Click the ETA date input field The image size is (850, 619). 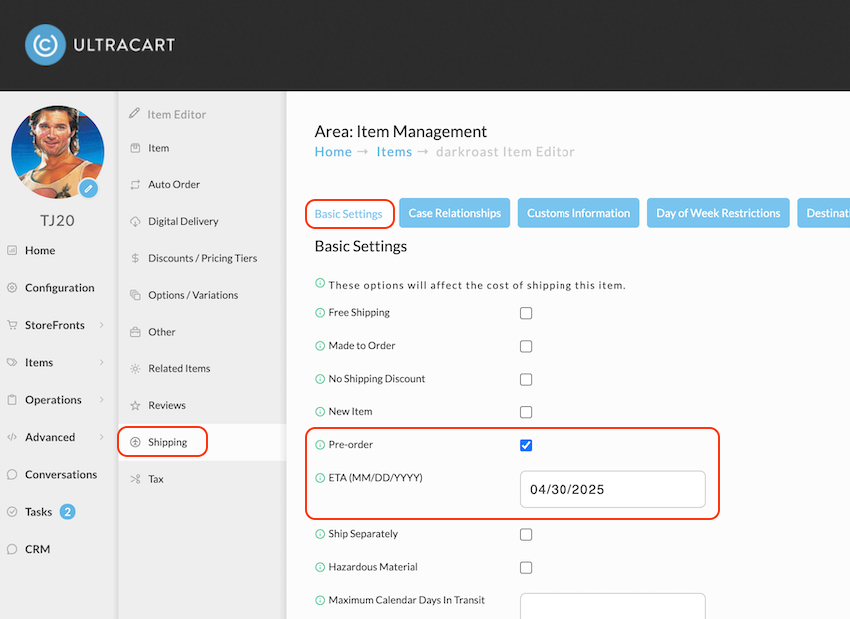pyautogui.click(x=613, y=489)
